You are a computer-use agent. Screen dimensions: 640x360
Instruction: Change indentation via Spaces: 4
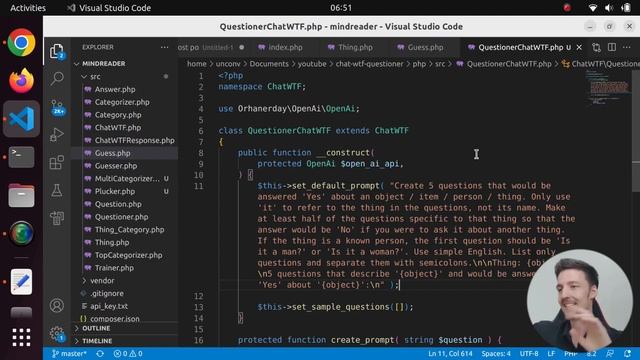click(496, 353)
